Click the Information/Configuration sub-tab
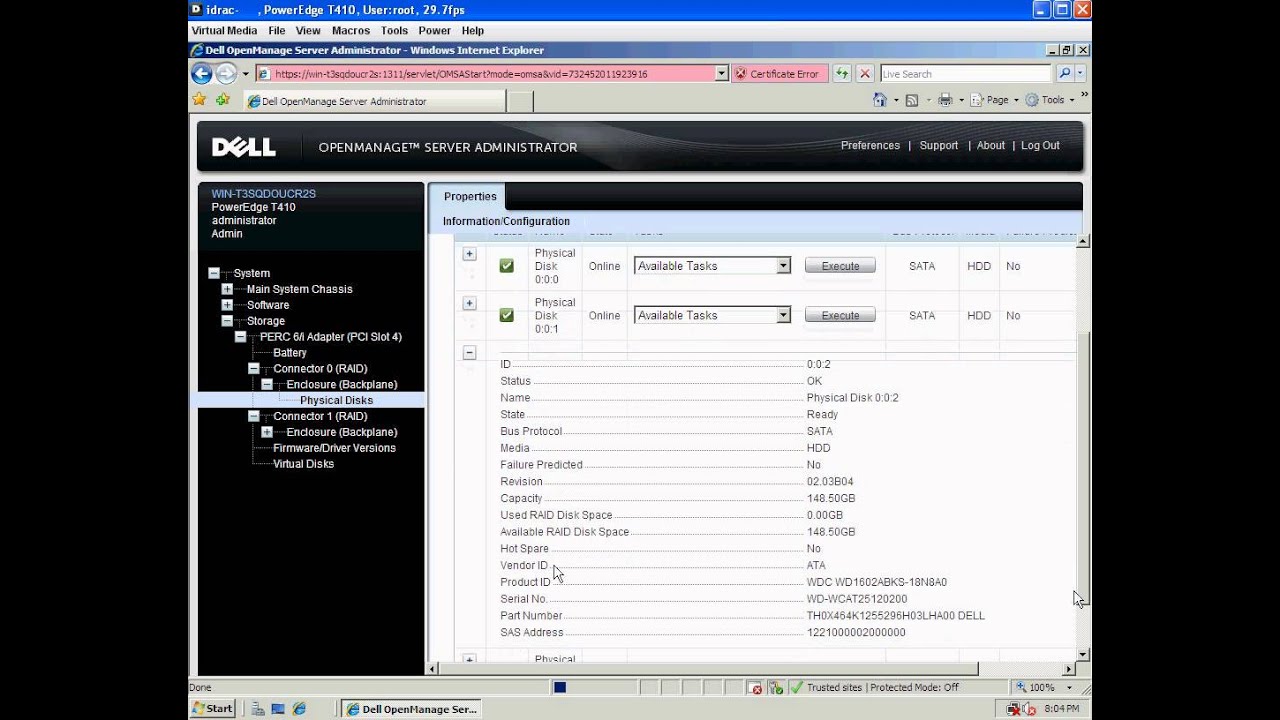 pyautogui.click(x=506, y=221)
